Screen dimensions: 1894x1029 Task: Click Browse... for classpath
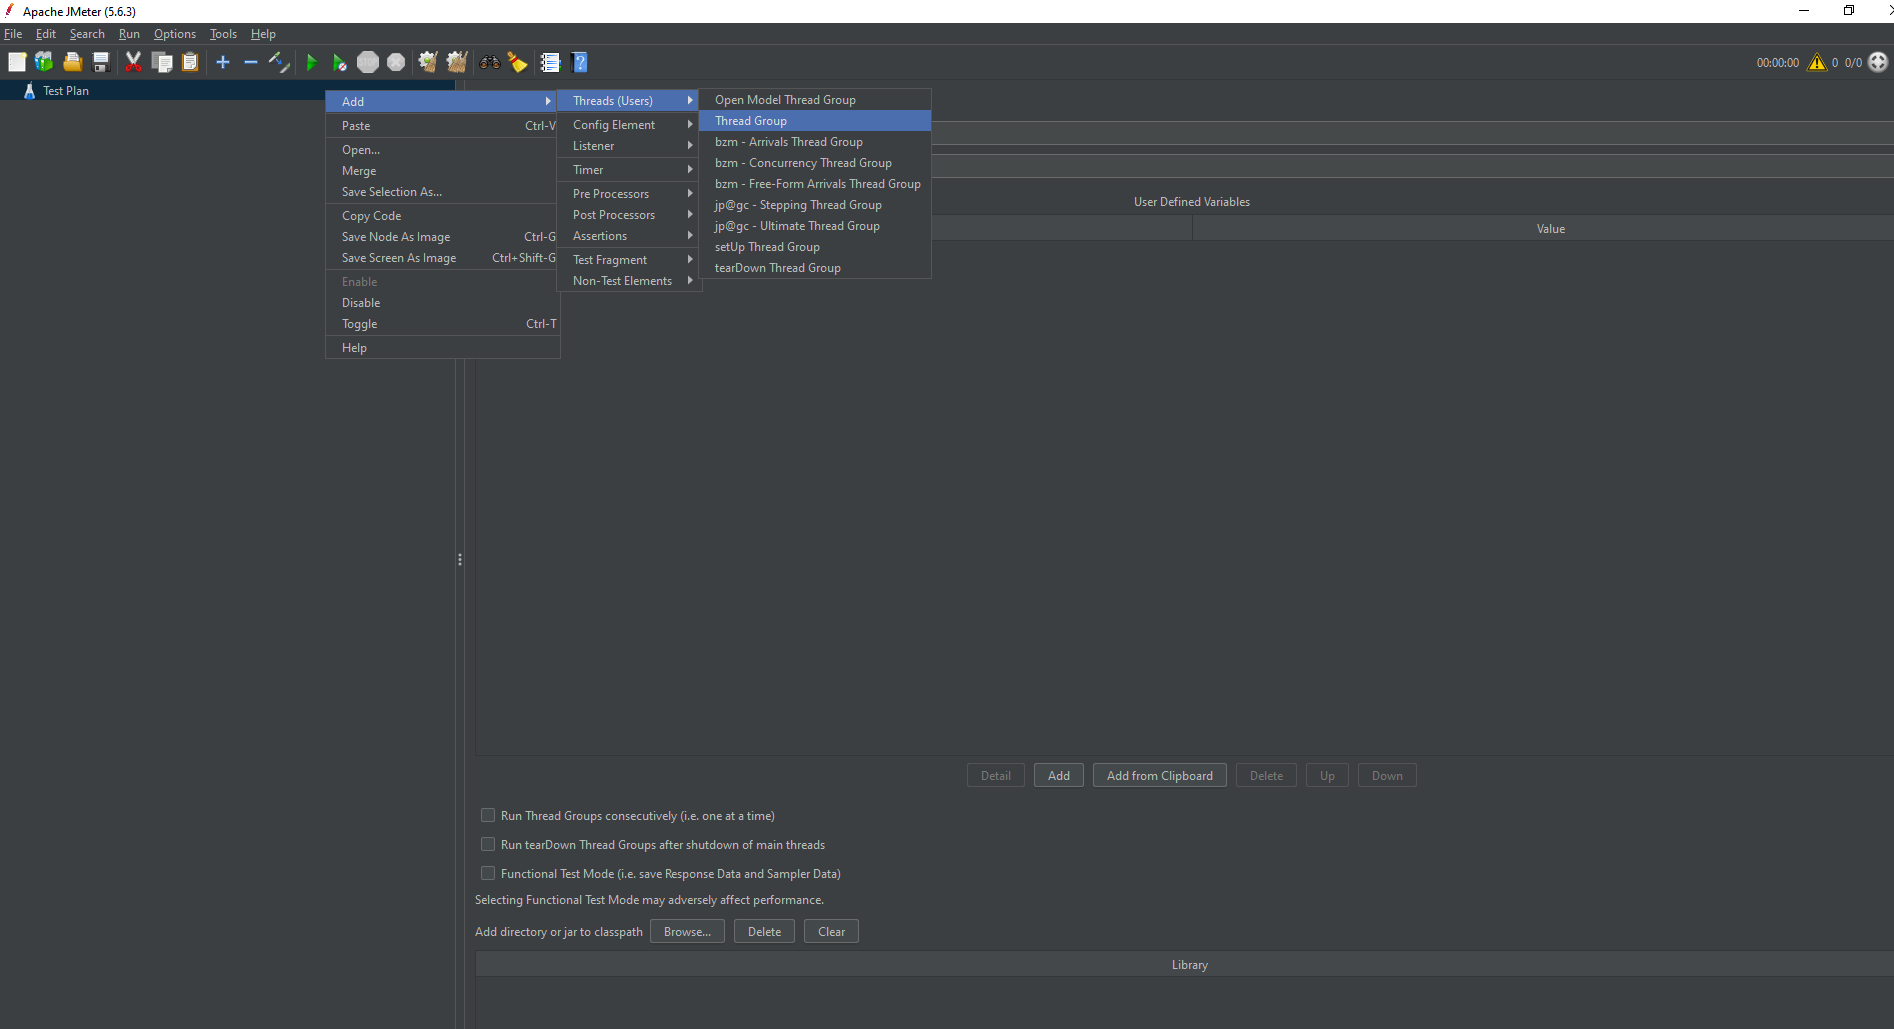687,931
